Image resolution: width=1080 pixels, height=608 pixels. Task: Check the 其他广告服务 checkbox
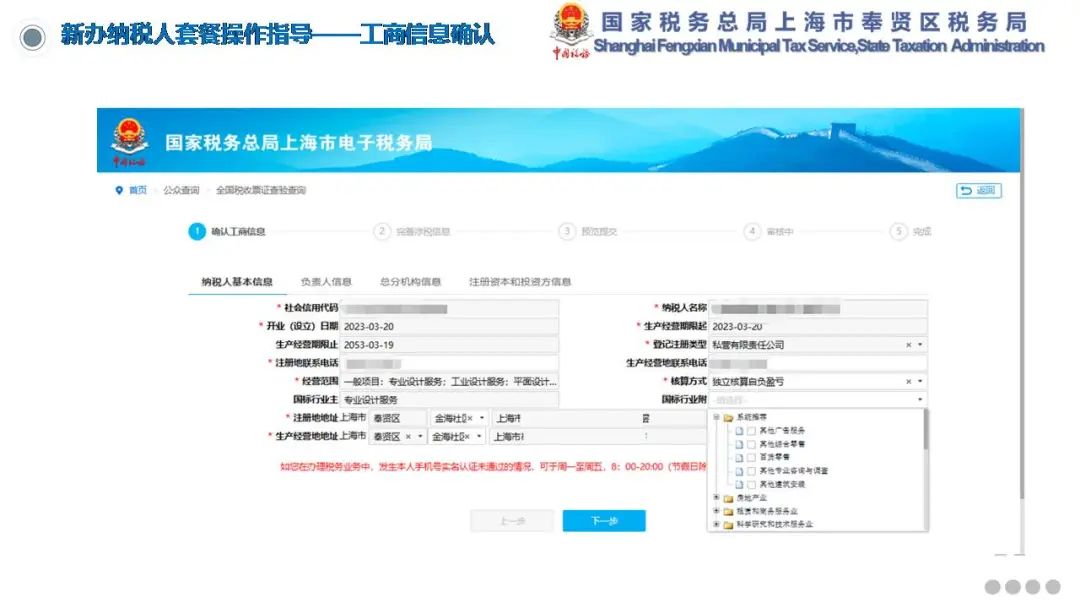(751, 431)
